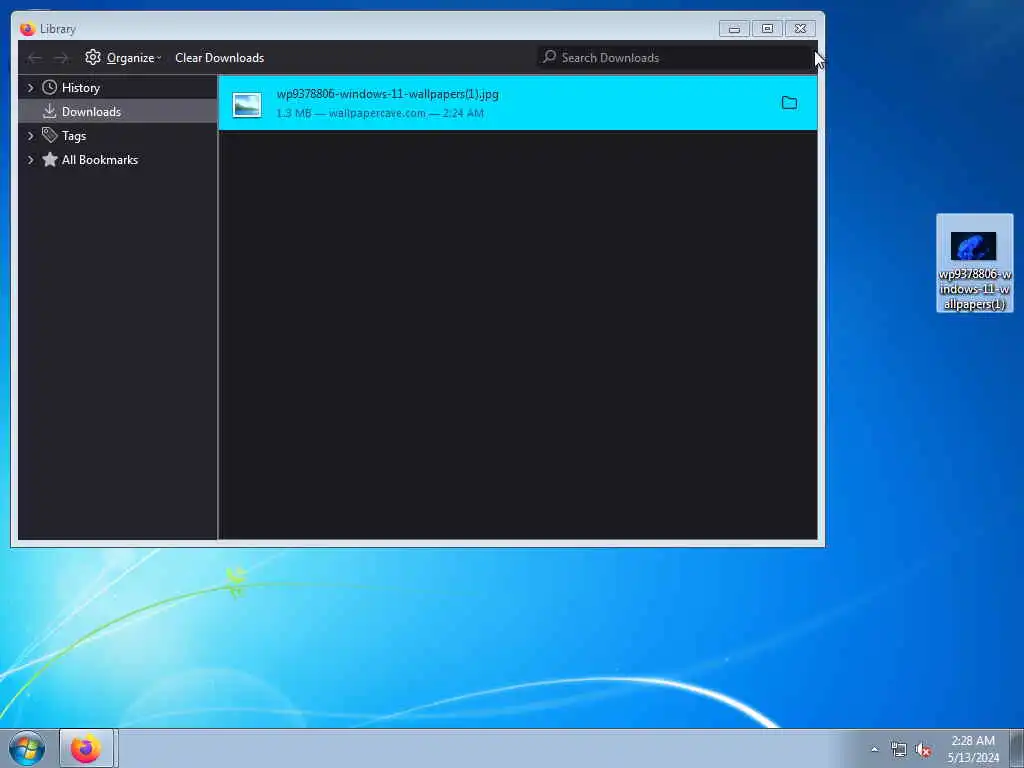The image size is (1024, 768).
Task: Click the taskbar clock showing 2:28 AM
Action: [x=973, y=749]
